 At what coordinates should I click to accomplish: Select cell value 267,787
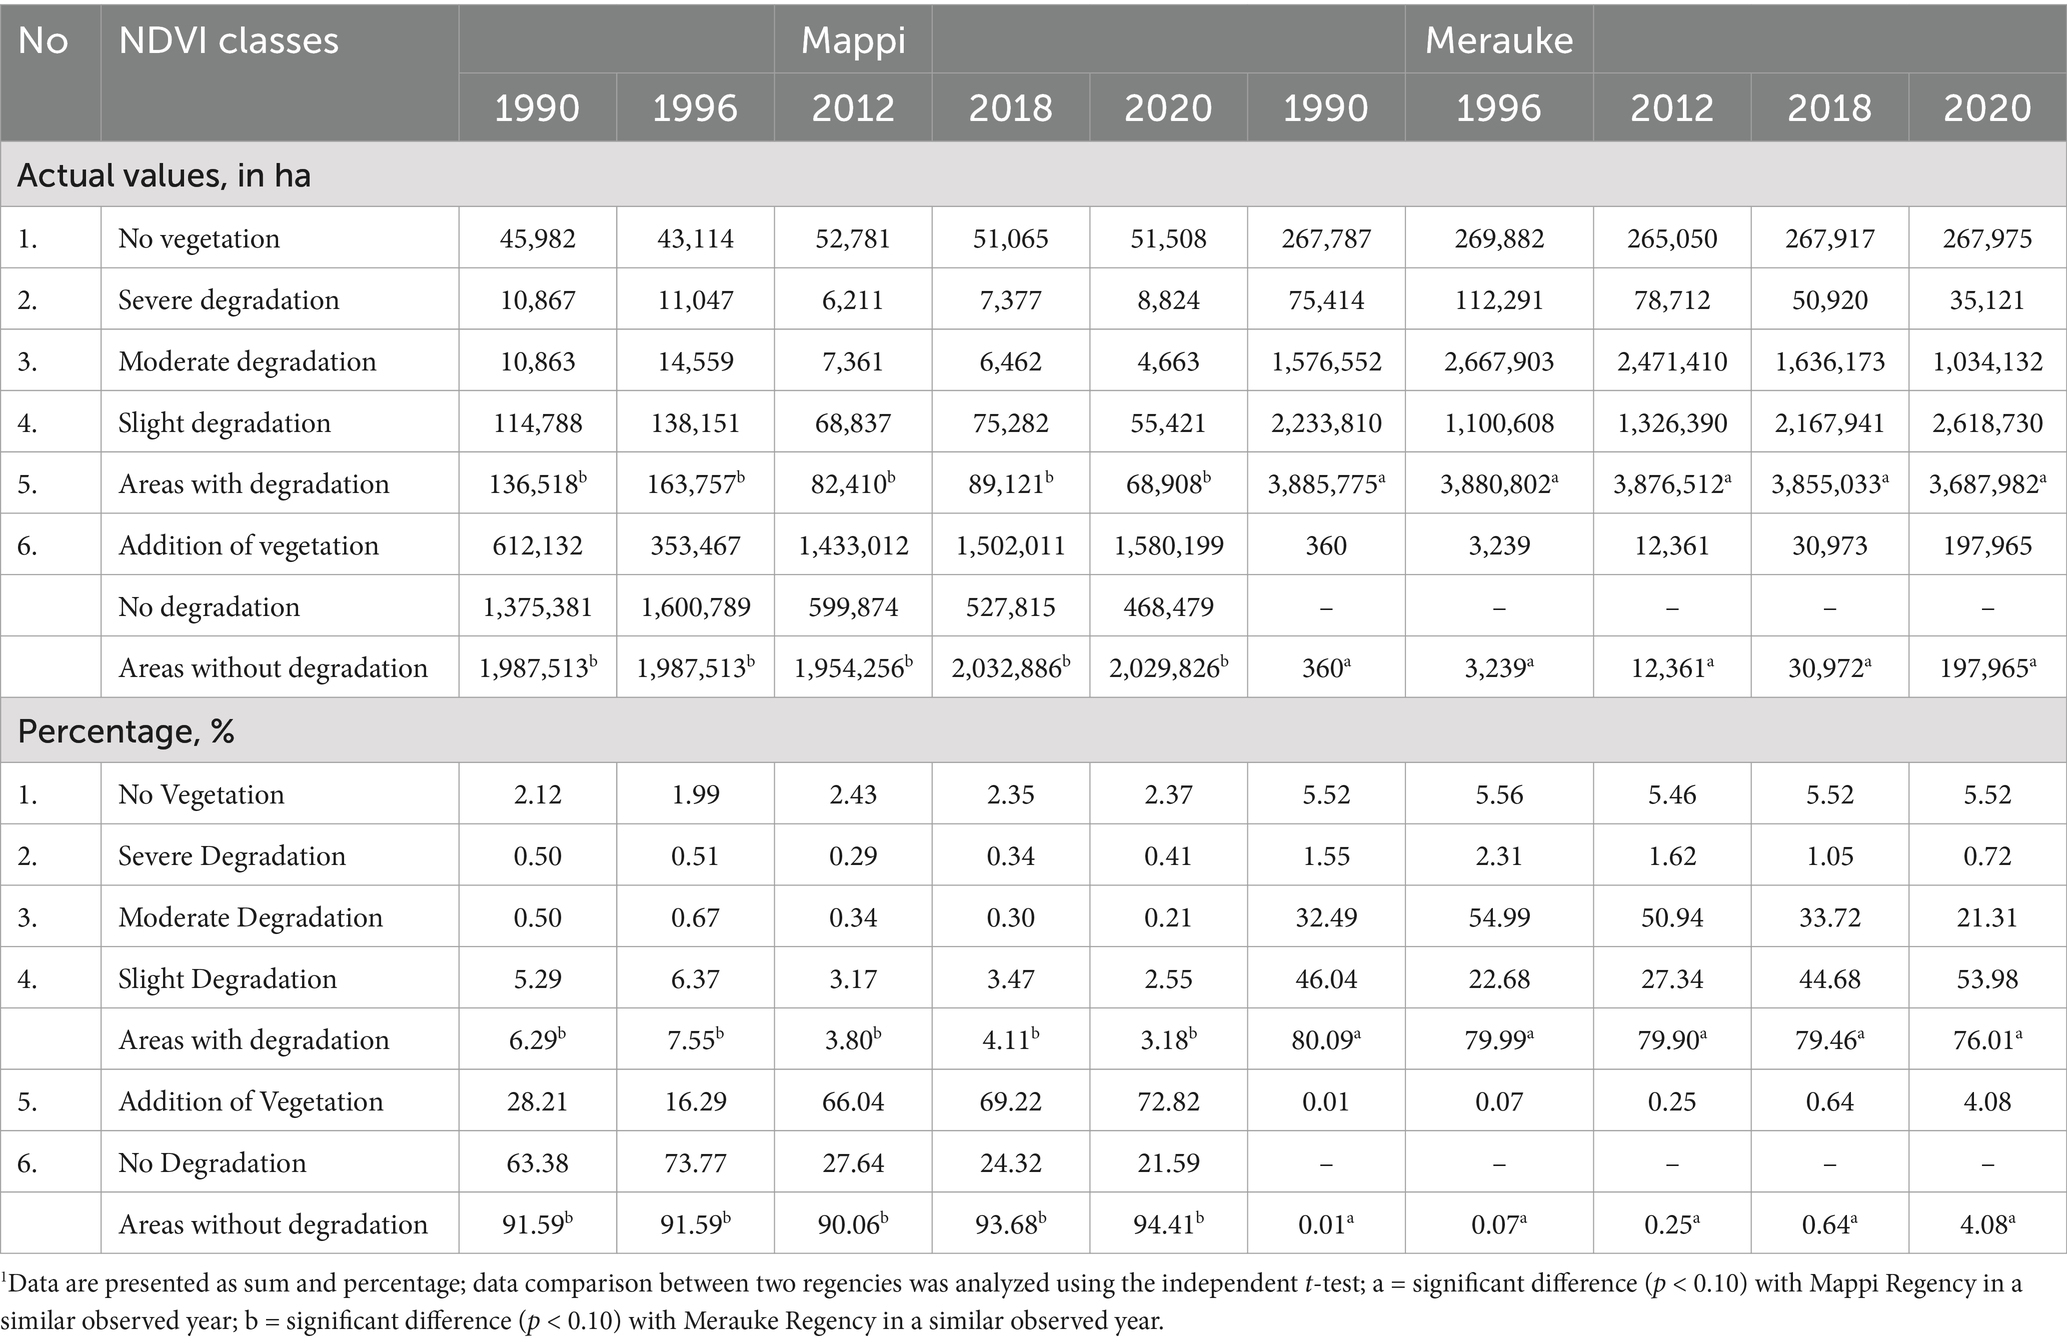pos(1326,239)
